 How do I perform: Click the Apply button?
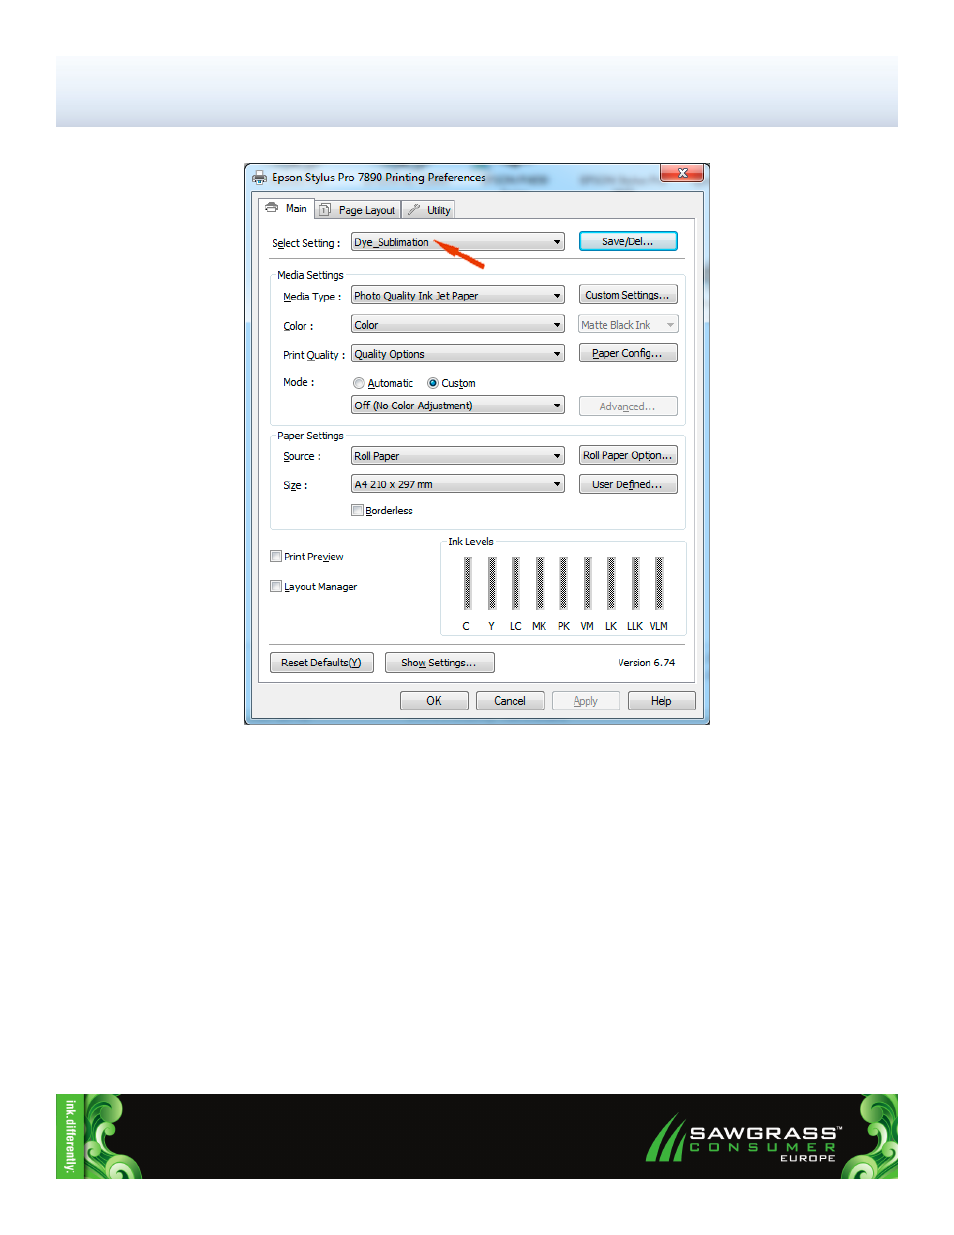pos(586,701)
